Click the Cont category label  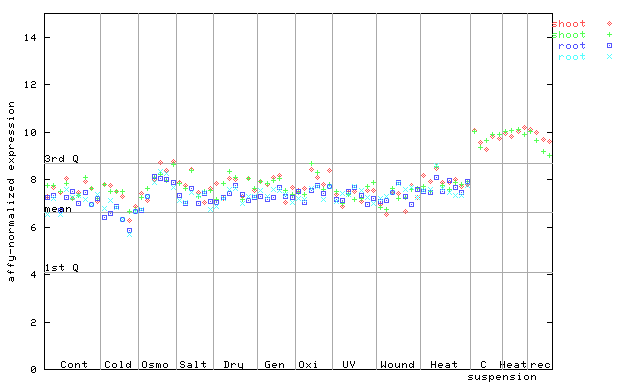[x=74, y=364]
